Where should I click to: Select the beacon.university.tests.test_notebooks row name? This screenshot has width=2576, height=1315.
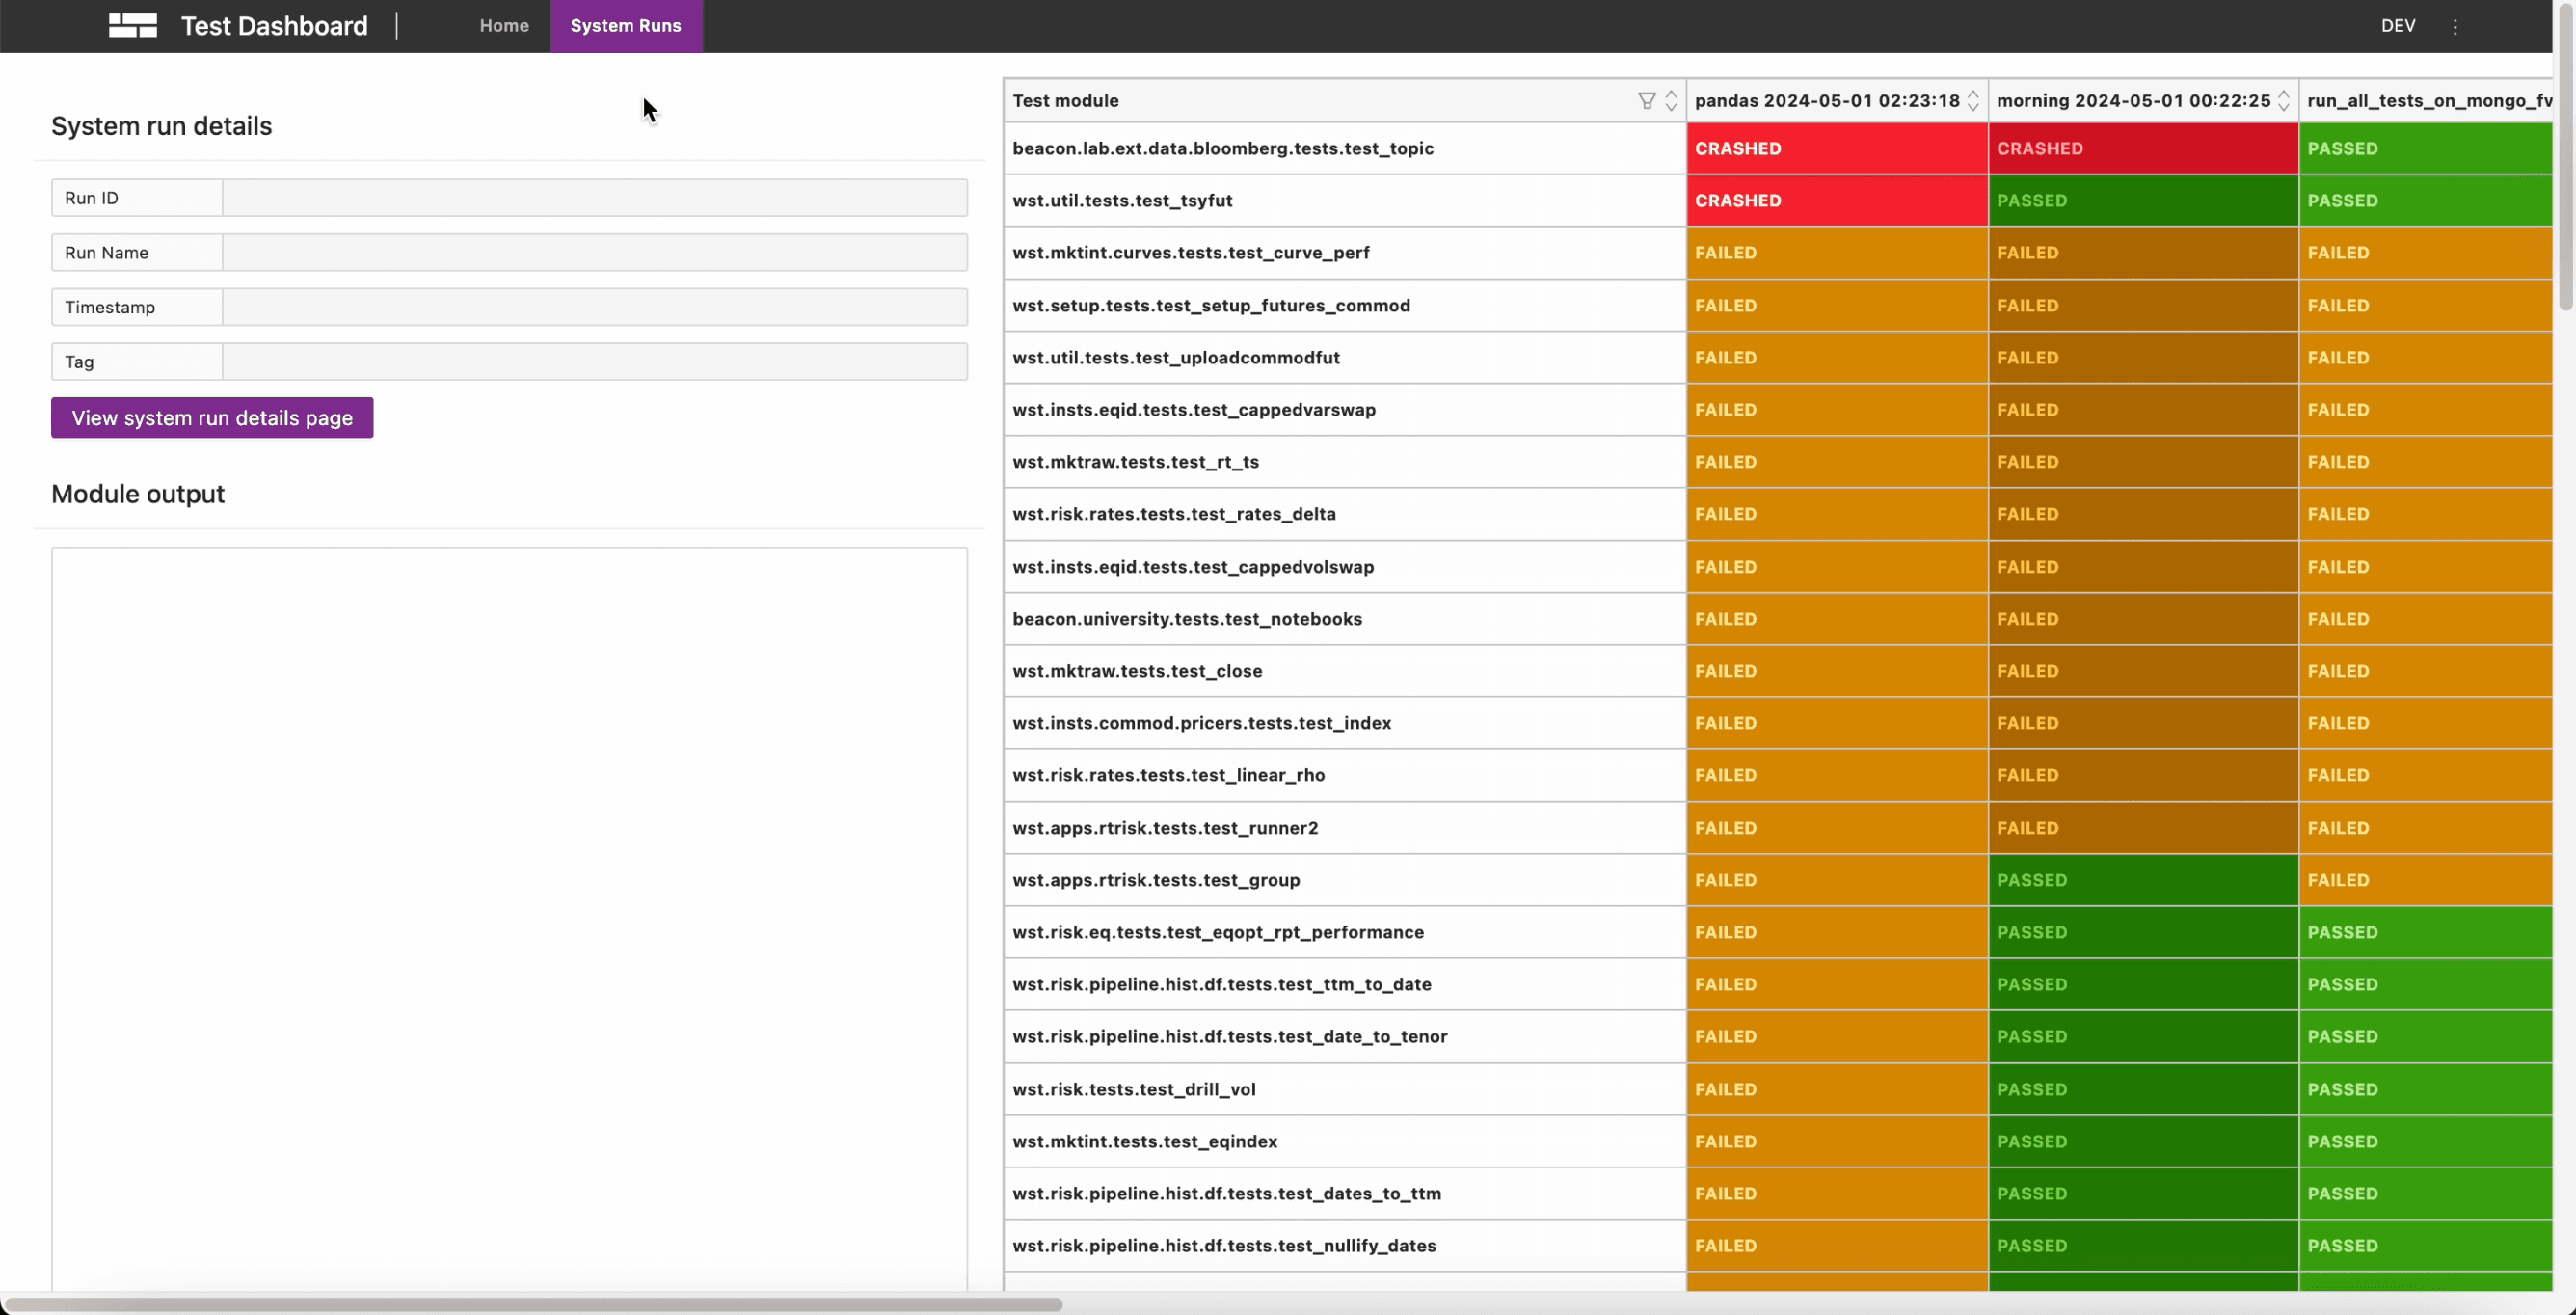(x=1186, y=619)
